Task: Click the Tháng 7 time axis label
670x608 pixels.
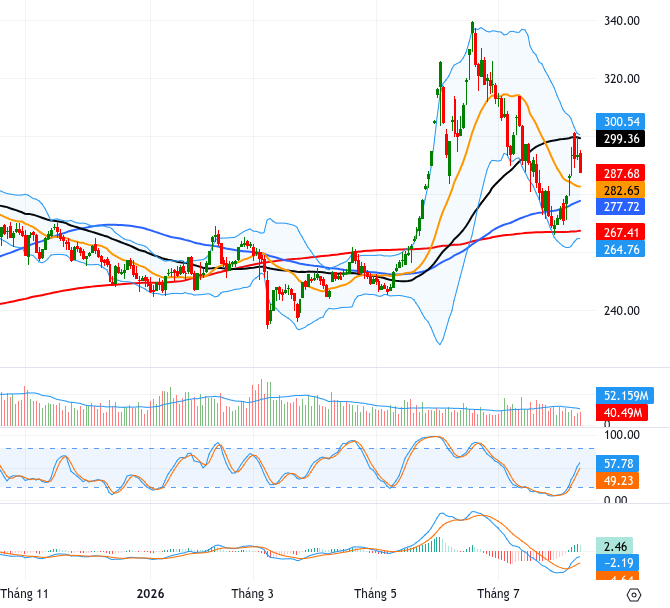Action: pos(498,593)
